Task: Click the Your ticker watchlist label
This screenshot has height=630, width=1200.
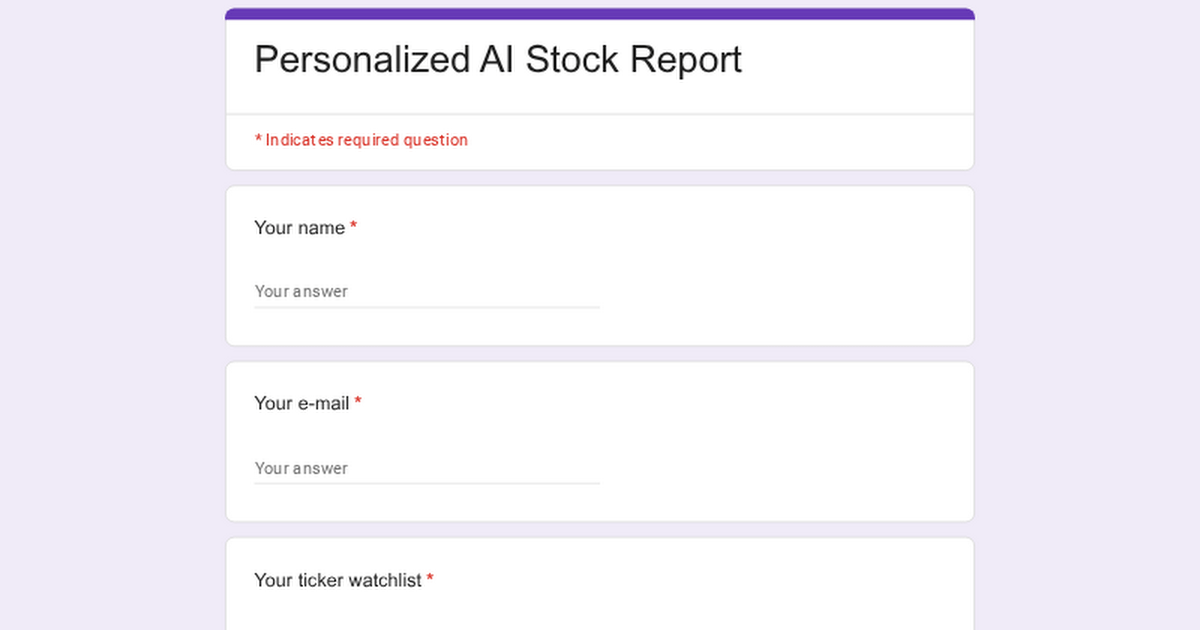Action: (337, 580)
